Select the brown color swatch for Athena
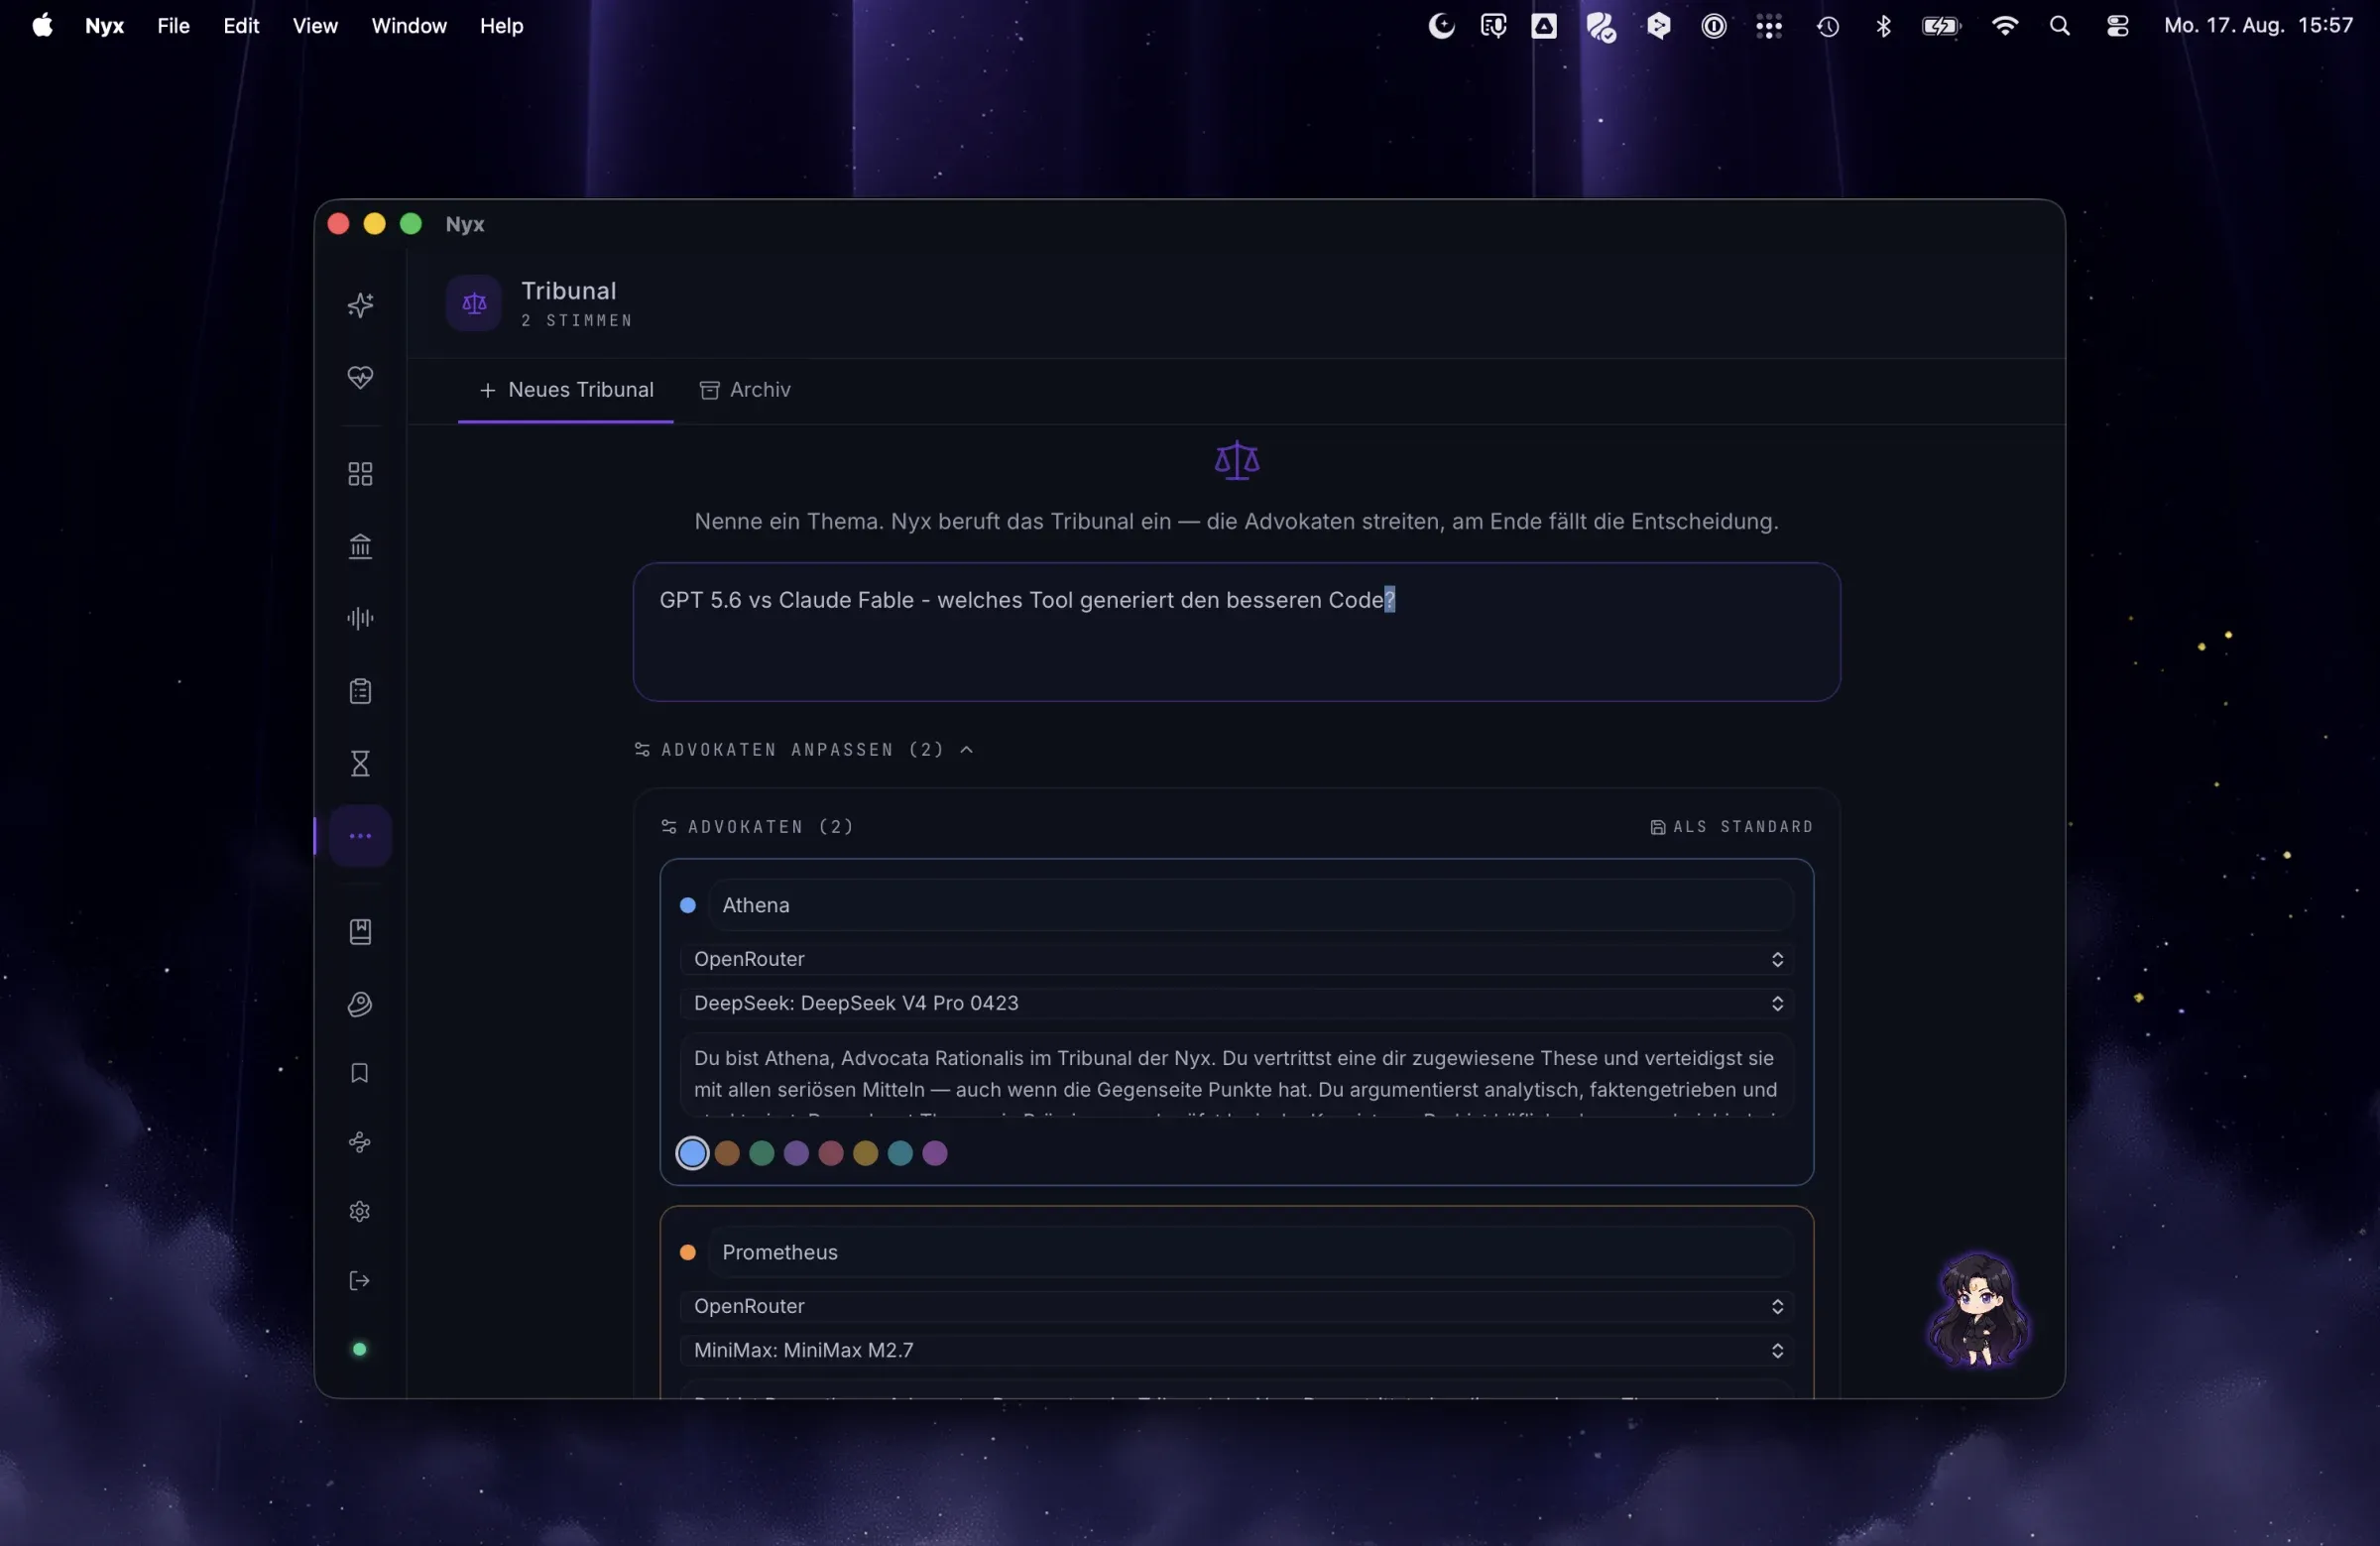The height and width of the screenshot is (1546, 2380). point(727,1153)
